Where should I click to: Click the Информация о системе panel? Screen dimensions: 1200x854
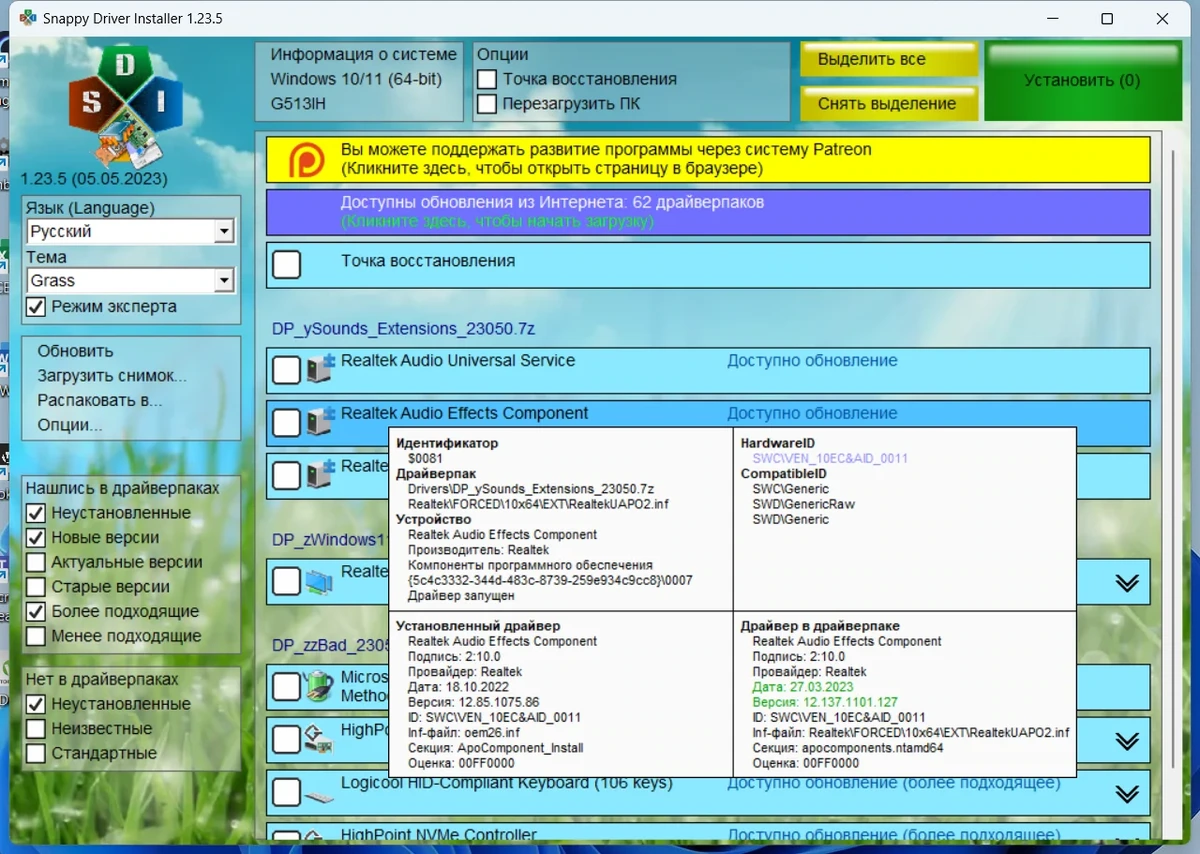[360, 81]
